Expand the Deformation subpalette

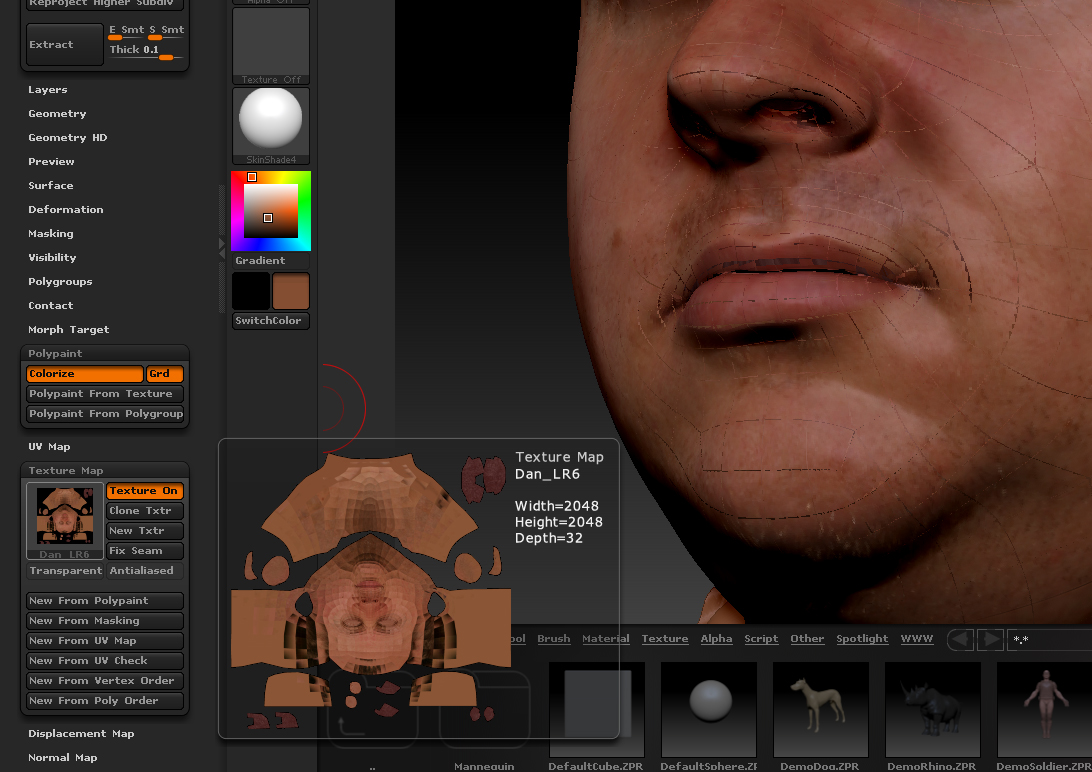tap(65, 210)
